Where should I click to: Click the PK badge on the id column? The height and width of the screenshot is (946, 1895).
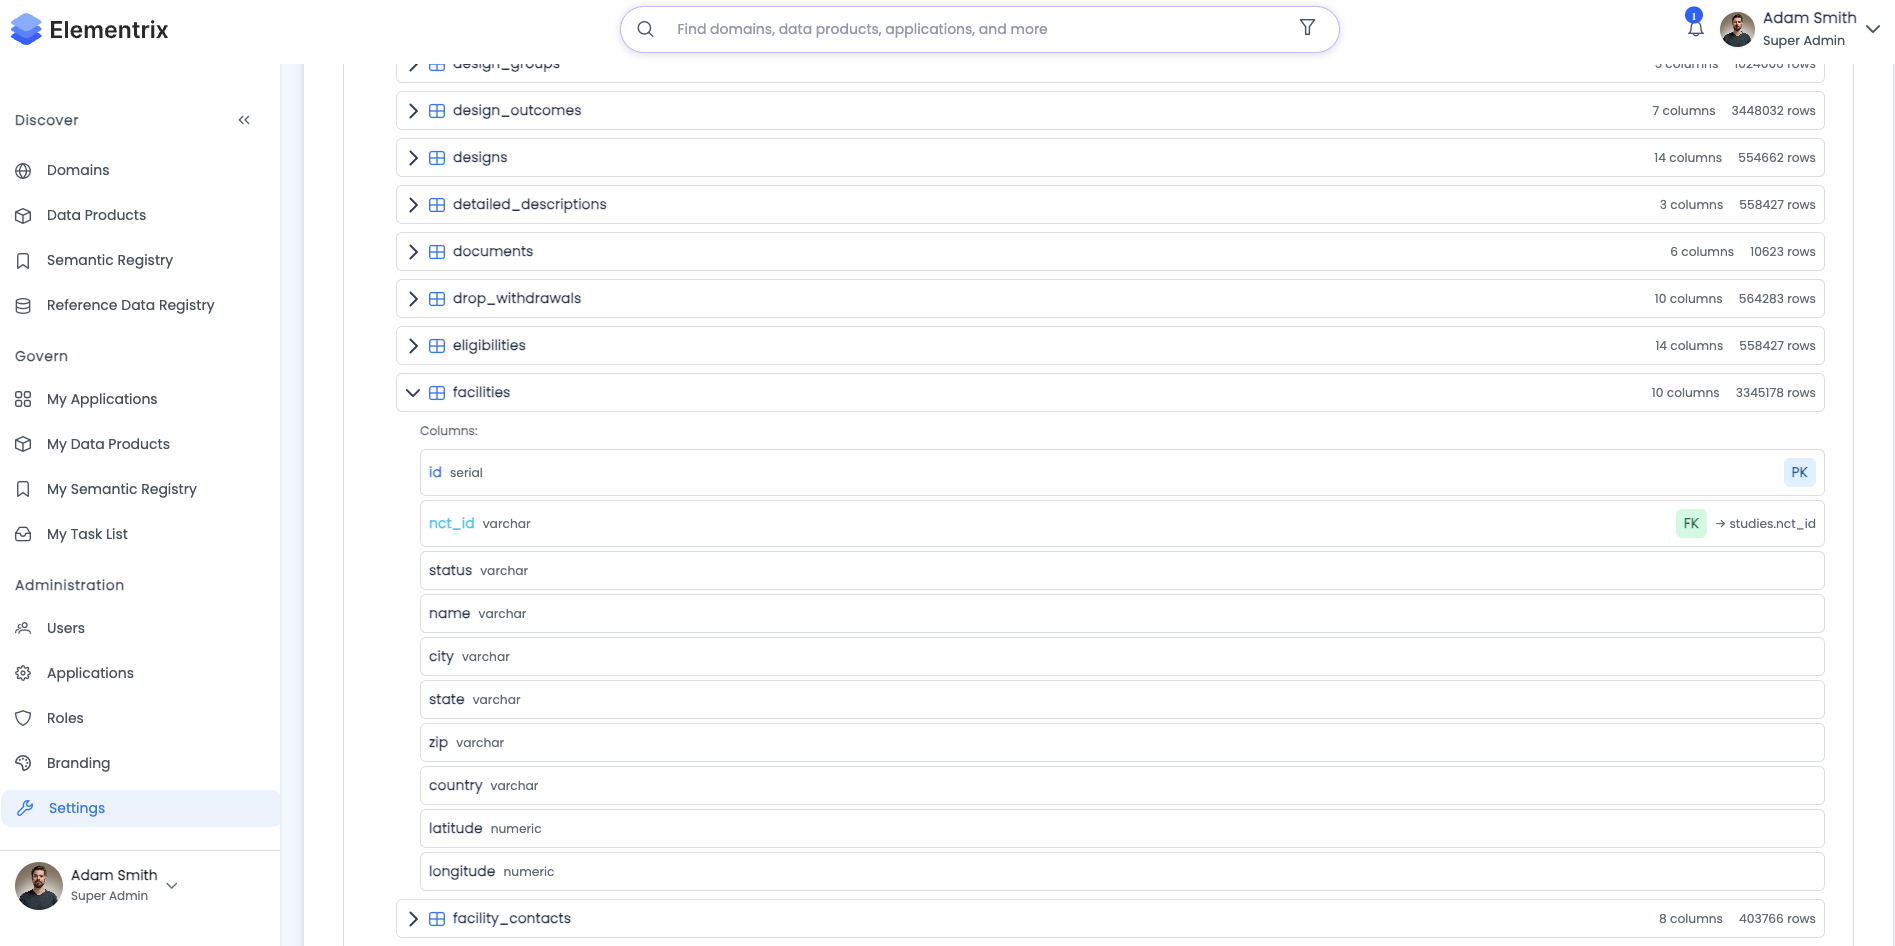pyautogui.click(x=1799, y=472)
